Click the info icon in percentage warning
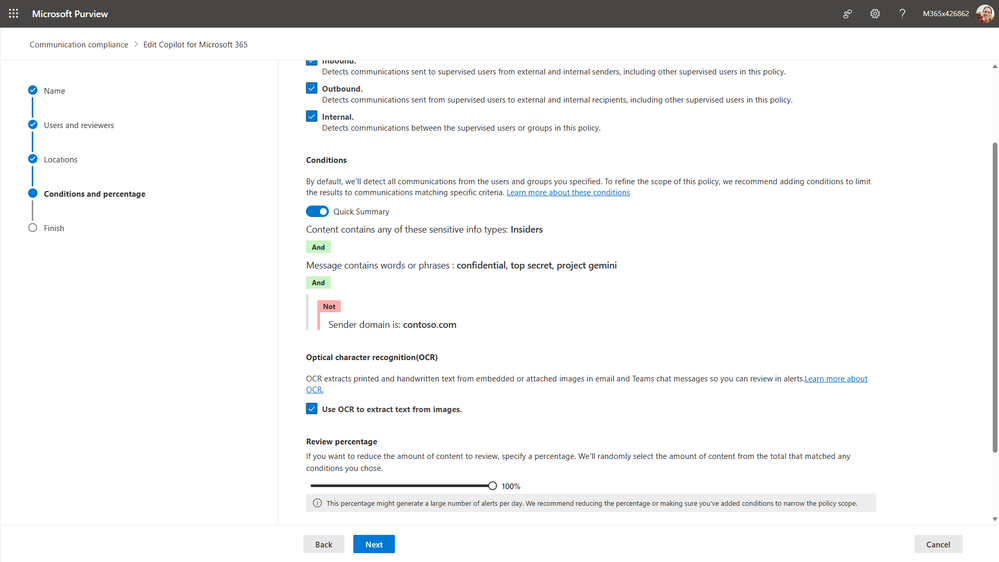The height and width of the screenshot is (562, 999). (x=317, y=503)
